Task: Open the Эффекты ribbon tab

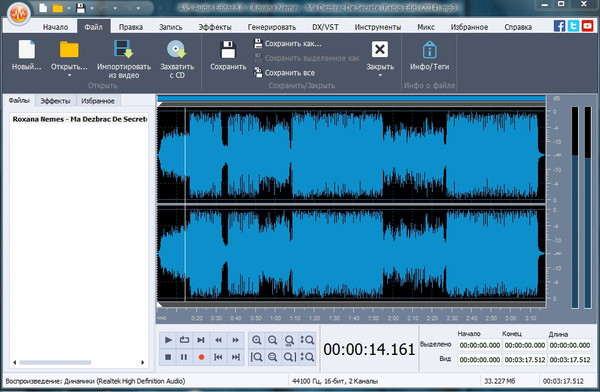Action: 215,27
